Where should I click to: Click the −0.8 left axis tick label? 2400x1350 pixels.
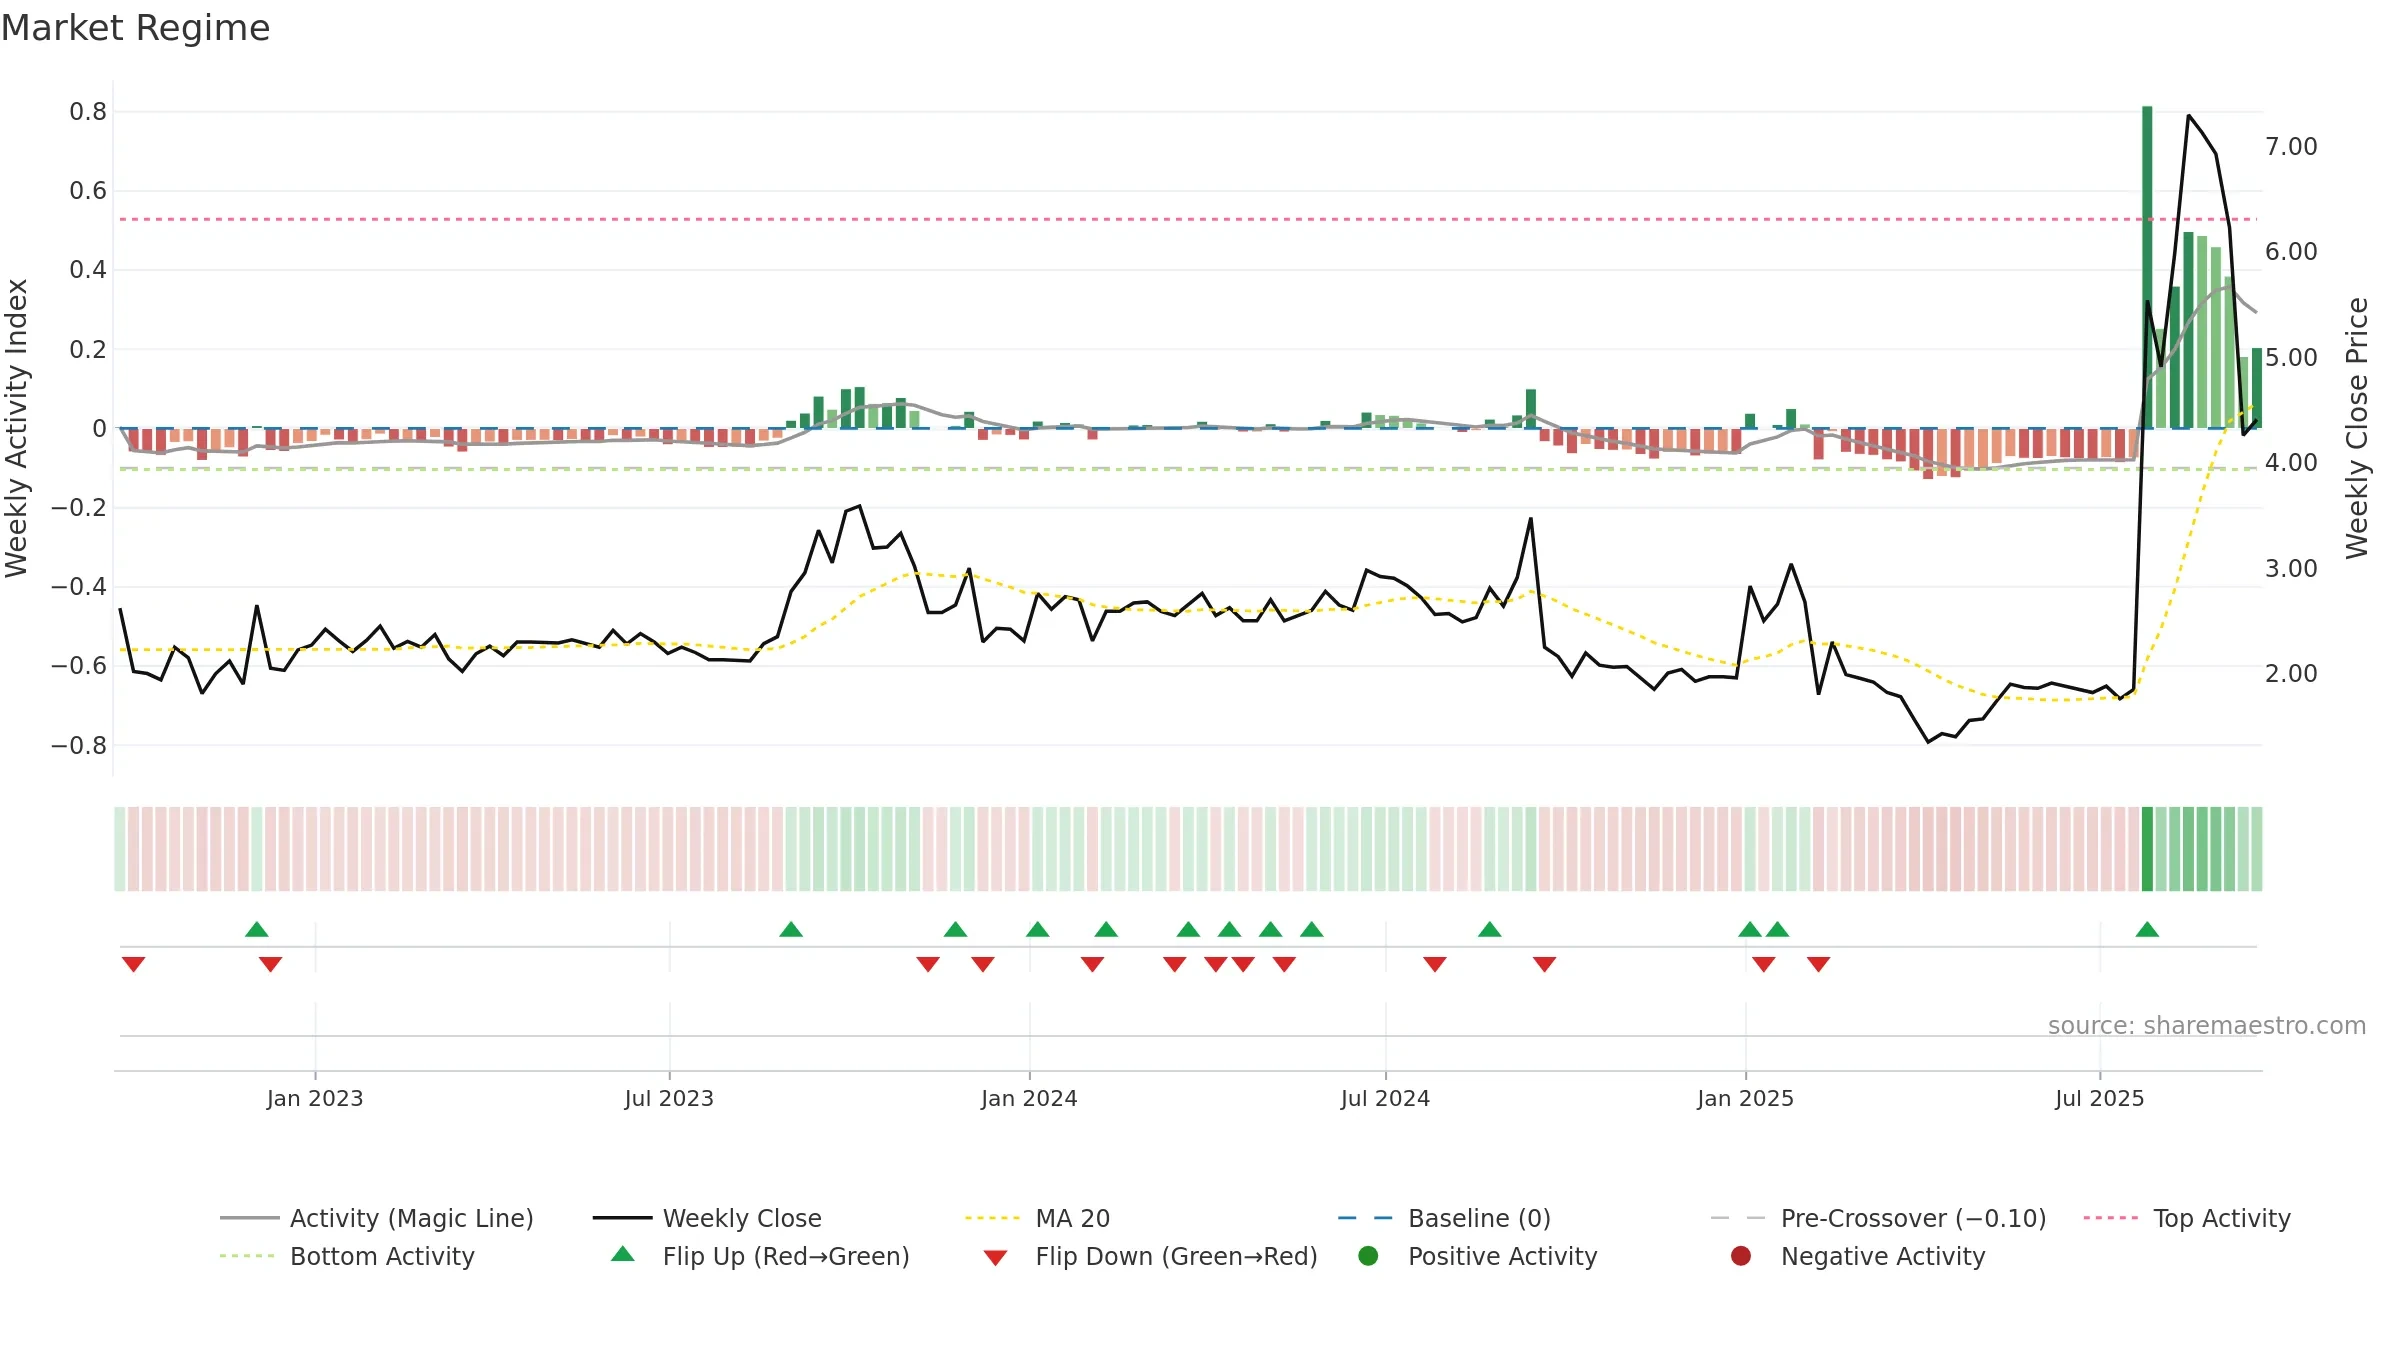click(79, 745)
